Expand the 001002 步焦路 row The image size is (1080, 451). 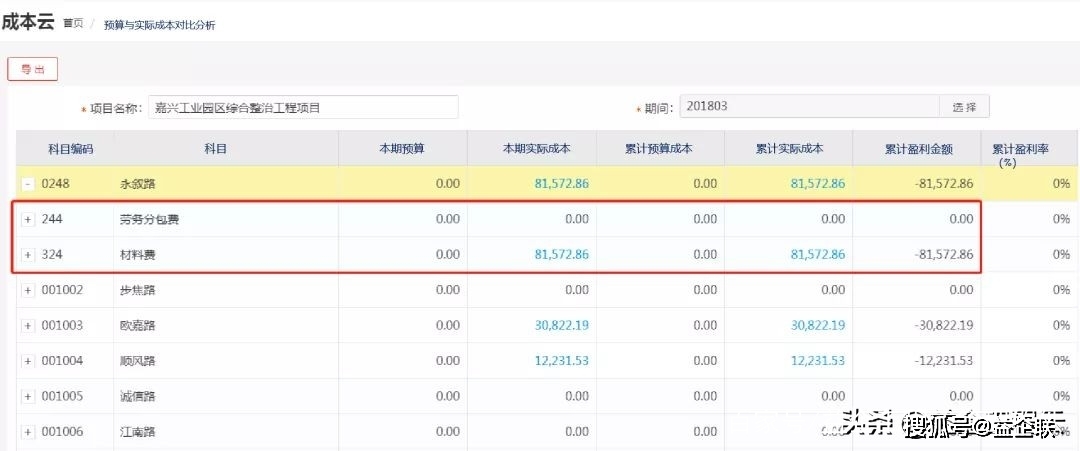pyautogui.click(x=28, y=290)
